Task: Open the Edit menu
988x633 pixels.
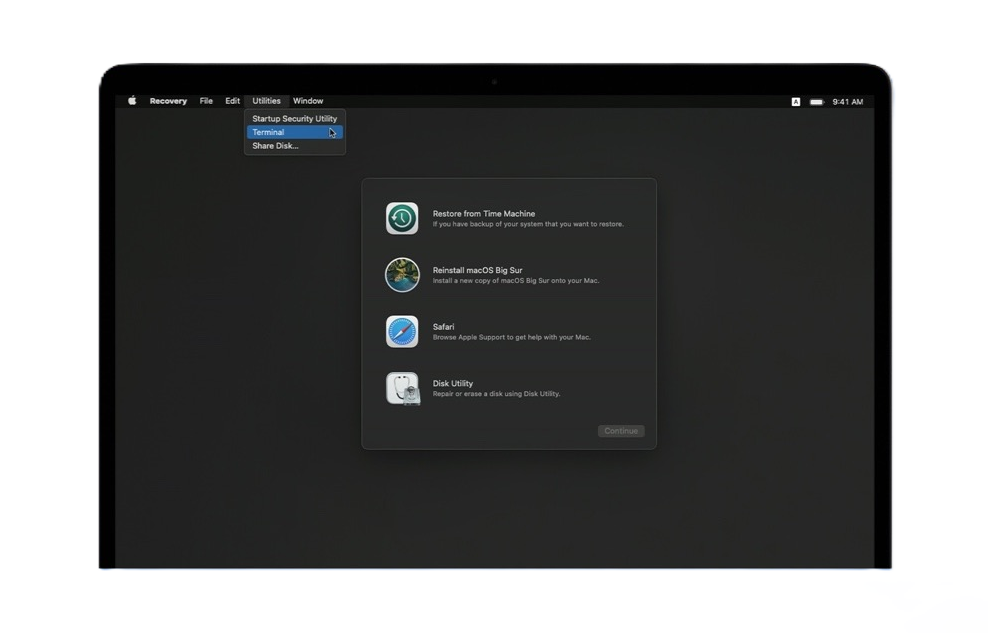Action: tap(233, 101)
